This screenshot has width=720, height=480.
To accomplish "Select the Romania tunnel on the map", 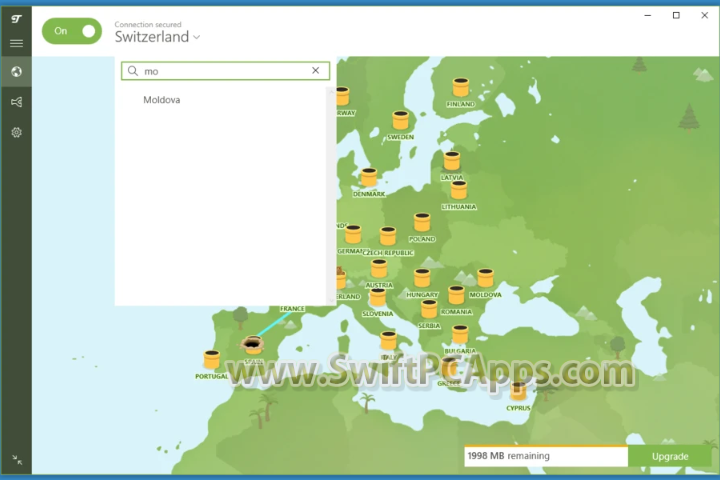I will click(456, 295).
